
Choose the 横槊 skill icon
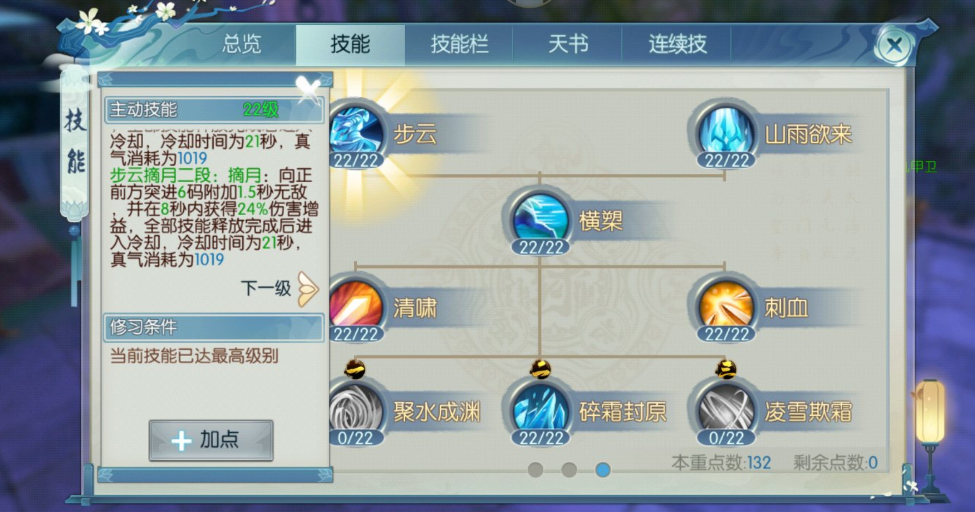(540, 218)
